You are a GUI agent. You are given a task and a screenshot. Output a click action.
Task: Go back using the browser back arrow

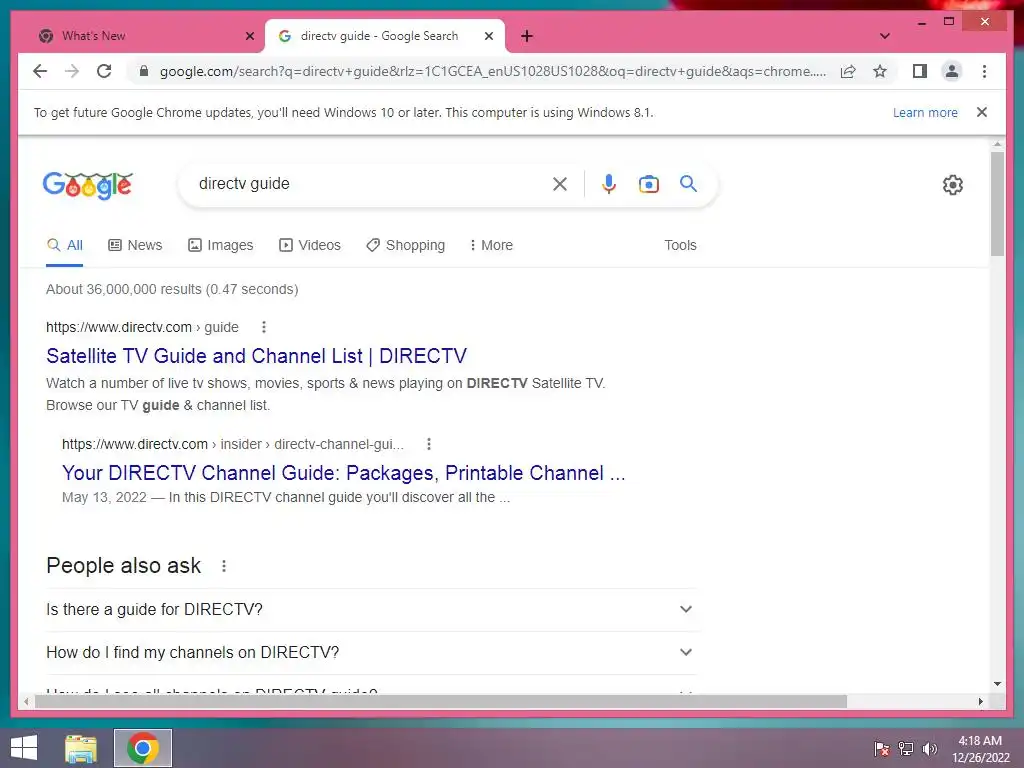coord(40,71)
